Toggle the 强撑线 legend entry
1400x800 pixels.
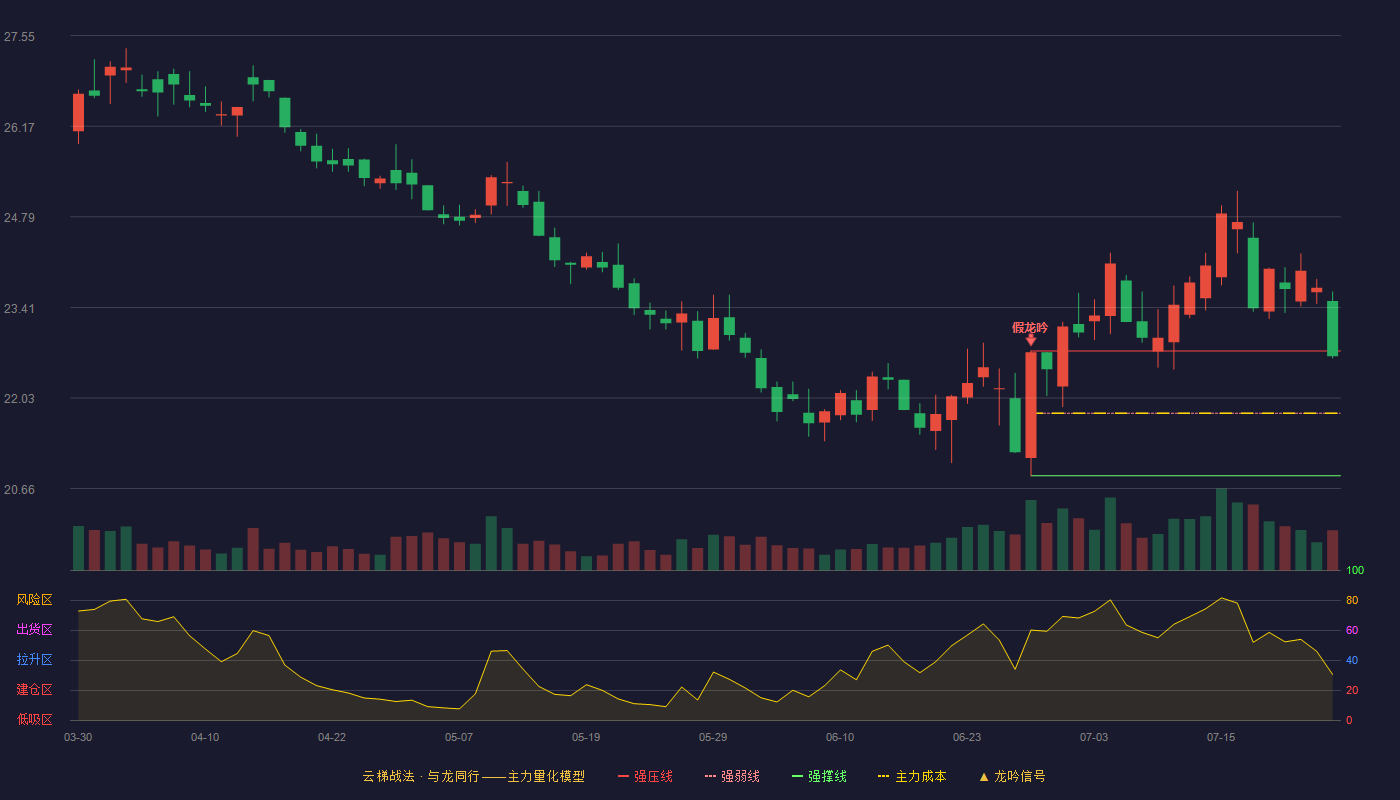click(x=819, y=776)
